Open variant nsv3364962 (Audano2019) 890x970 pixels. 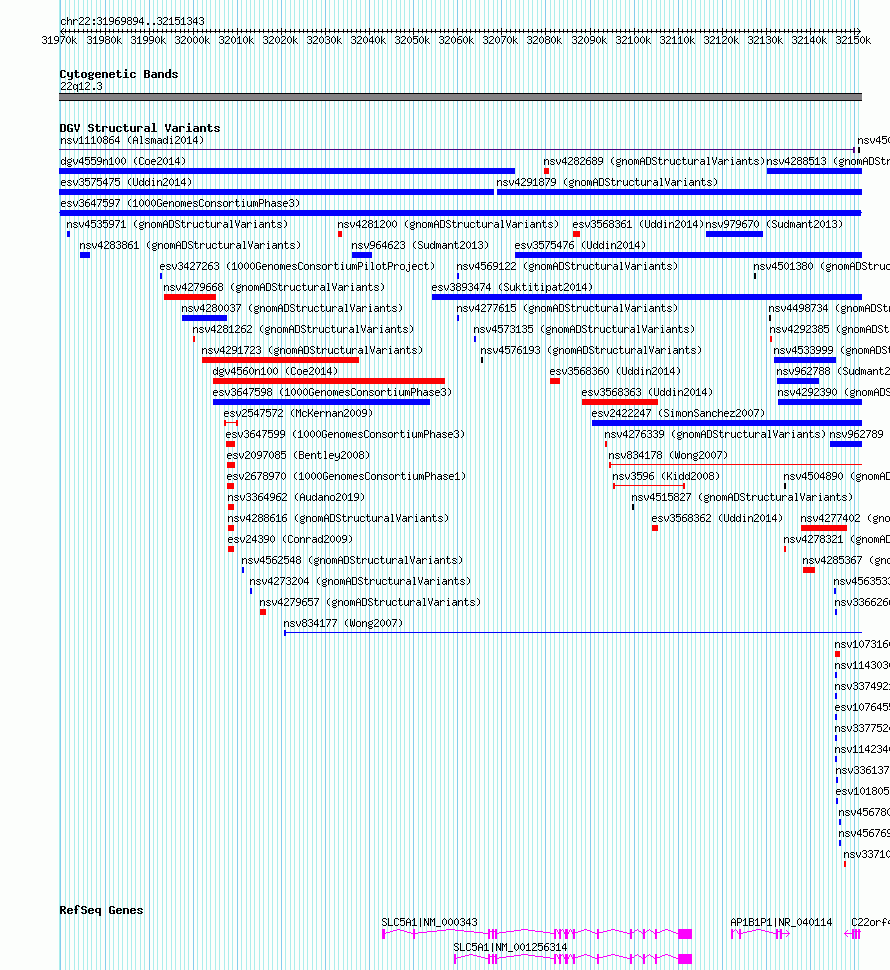(x=296, y=498)
